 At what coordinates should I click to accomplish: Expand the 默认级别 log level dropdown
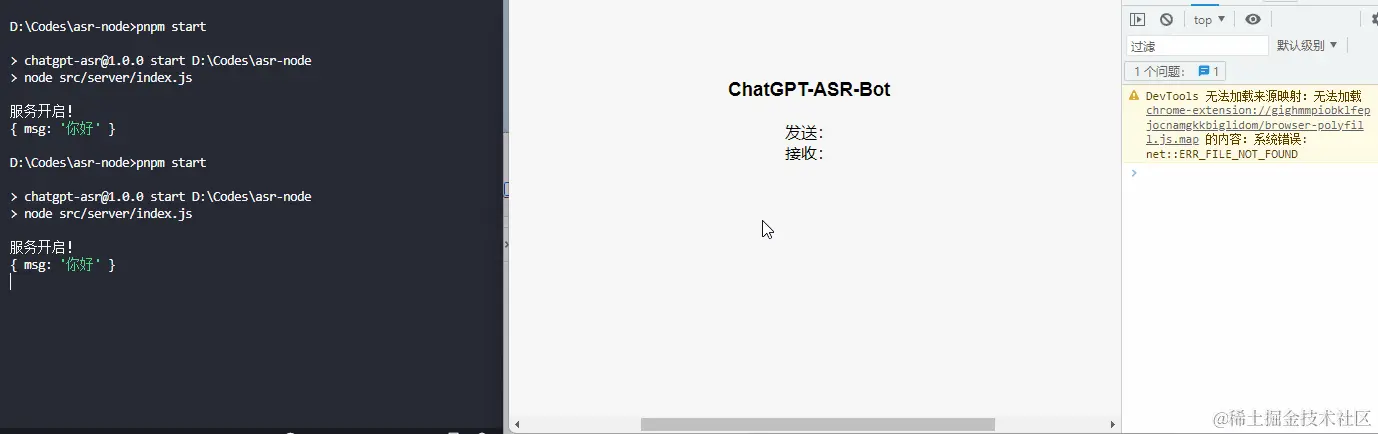click(x=1307, y=45)
